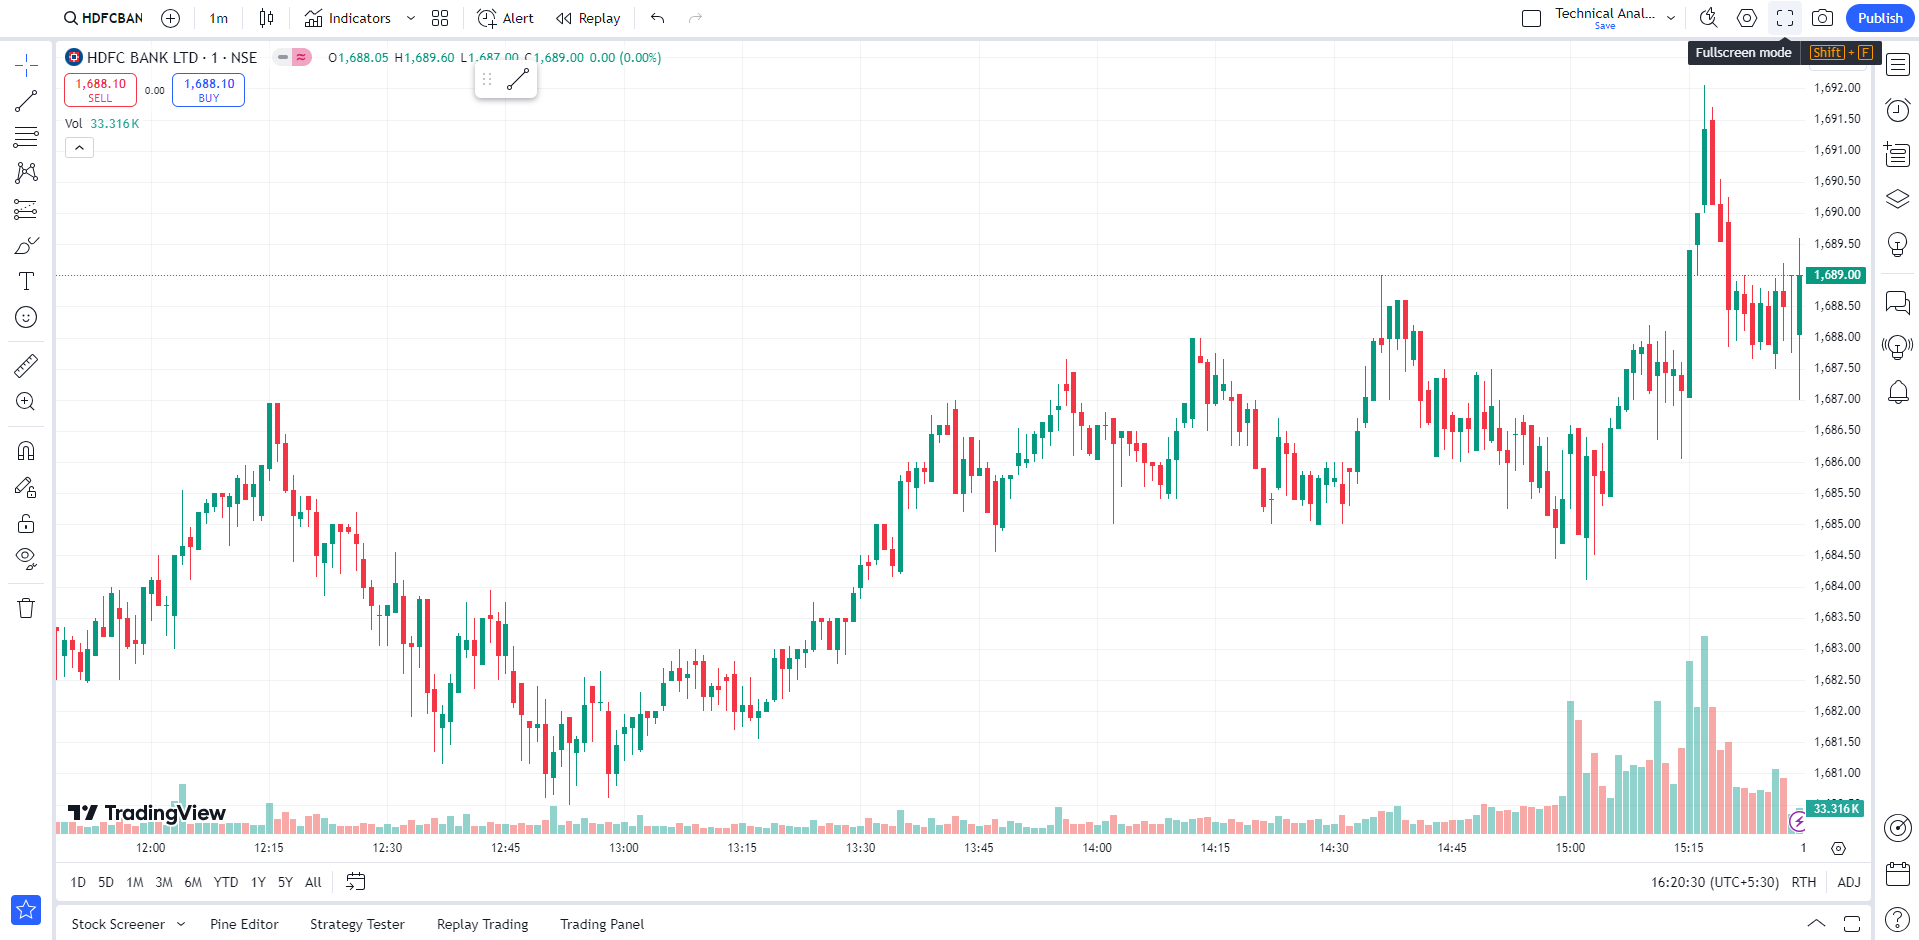Select the trend line drawing tool
The width and height of the screenshot is (1919, 940).
26,101
